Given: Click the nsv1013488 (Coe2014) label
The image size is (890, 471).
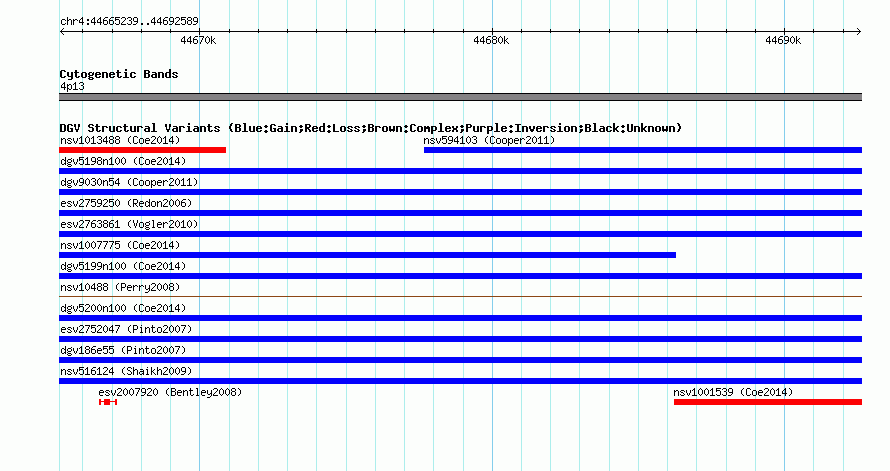Looking at the screenshot, I should tap(120, 140).
